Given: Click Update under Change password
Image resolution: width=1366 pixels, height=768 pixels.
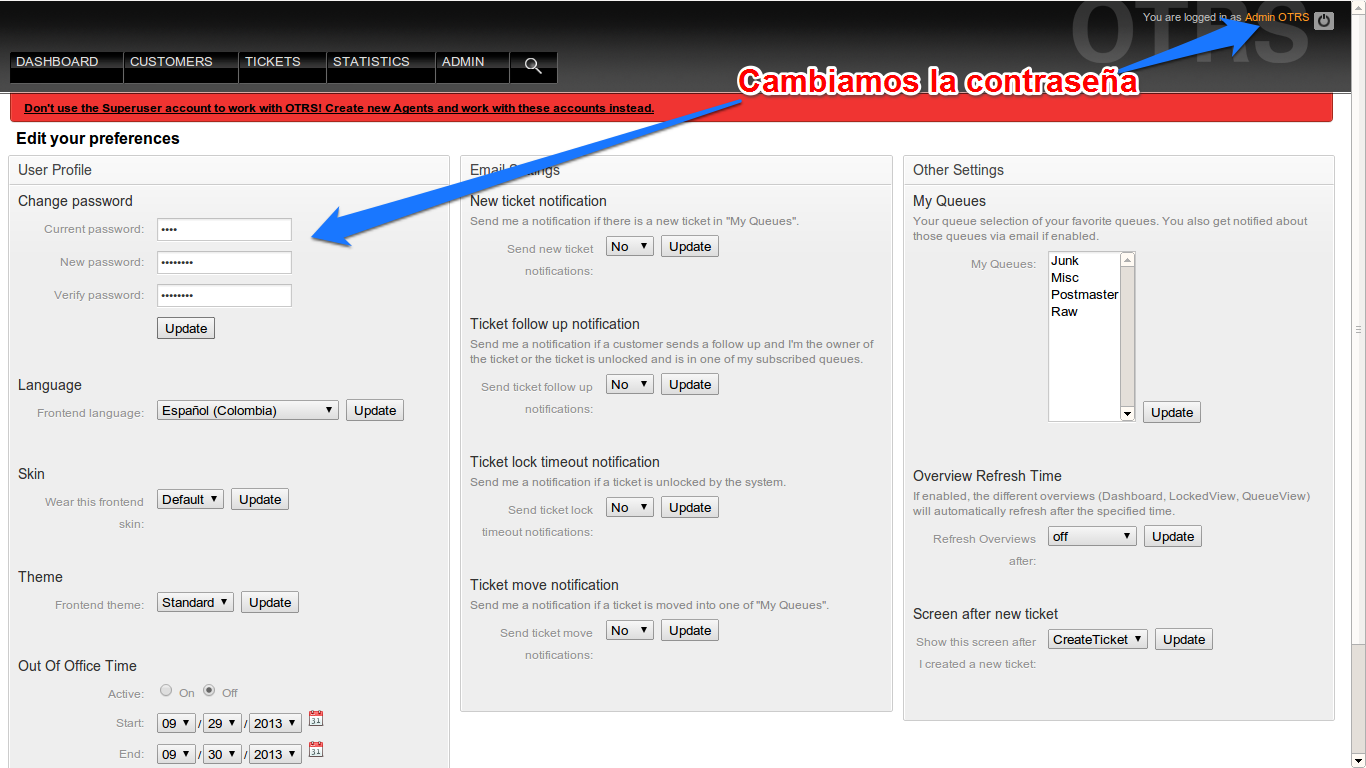Looking at the screenshot, I should 185,327.
